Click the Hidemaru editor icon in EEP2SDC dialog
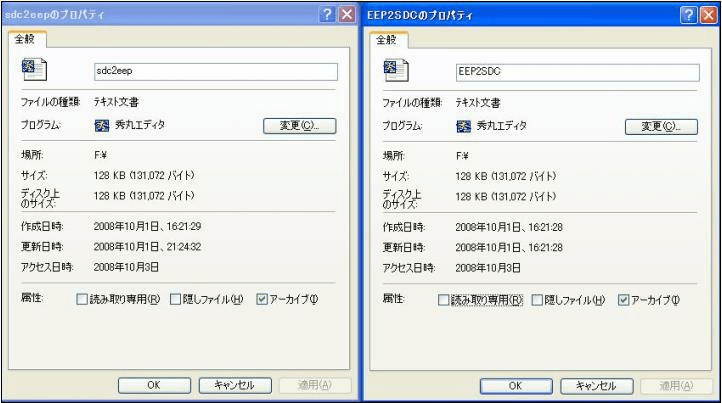 (x=464, y=126)
